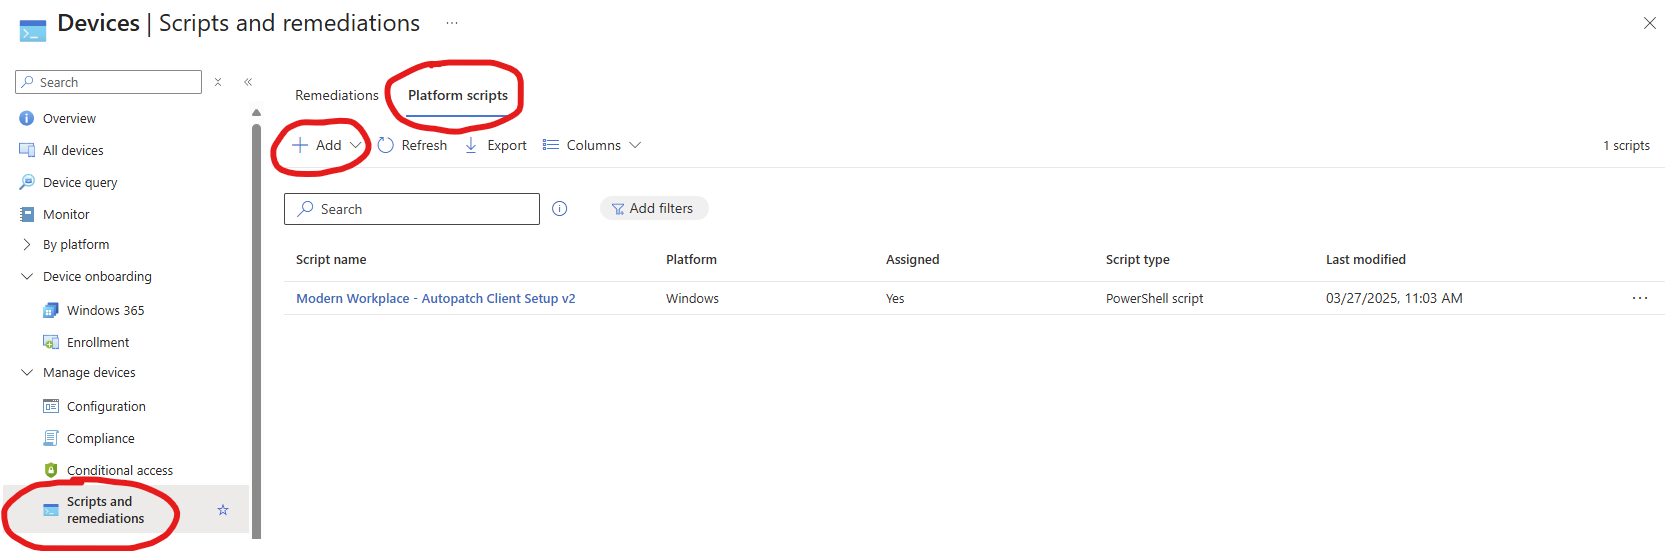Image resolution: width=1665 pixels, height=551 pixels.
Task: Open the Columns dropdown chevron
Action: [x=635, y=145]
